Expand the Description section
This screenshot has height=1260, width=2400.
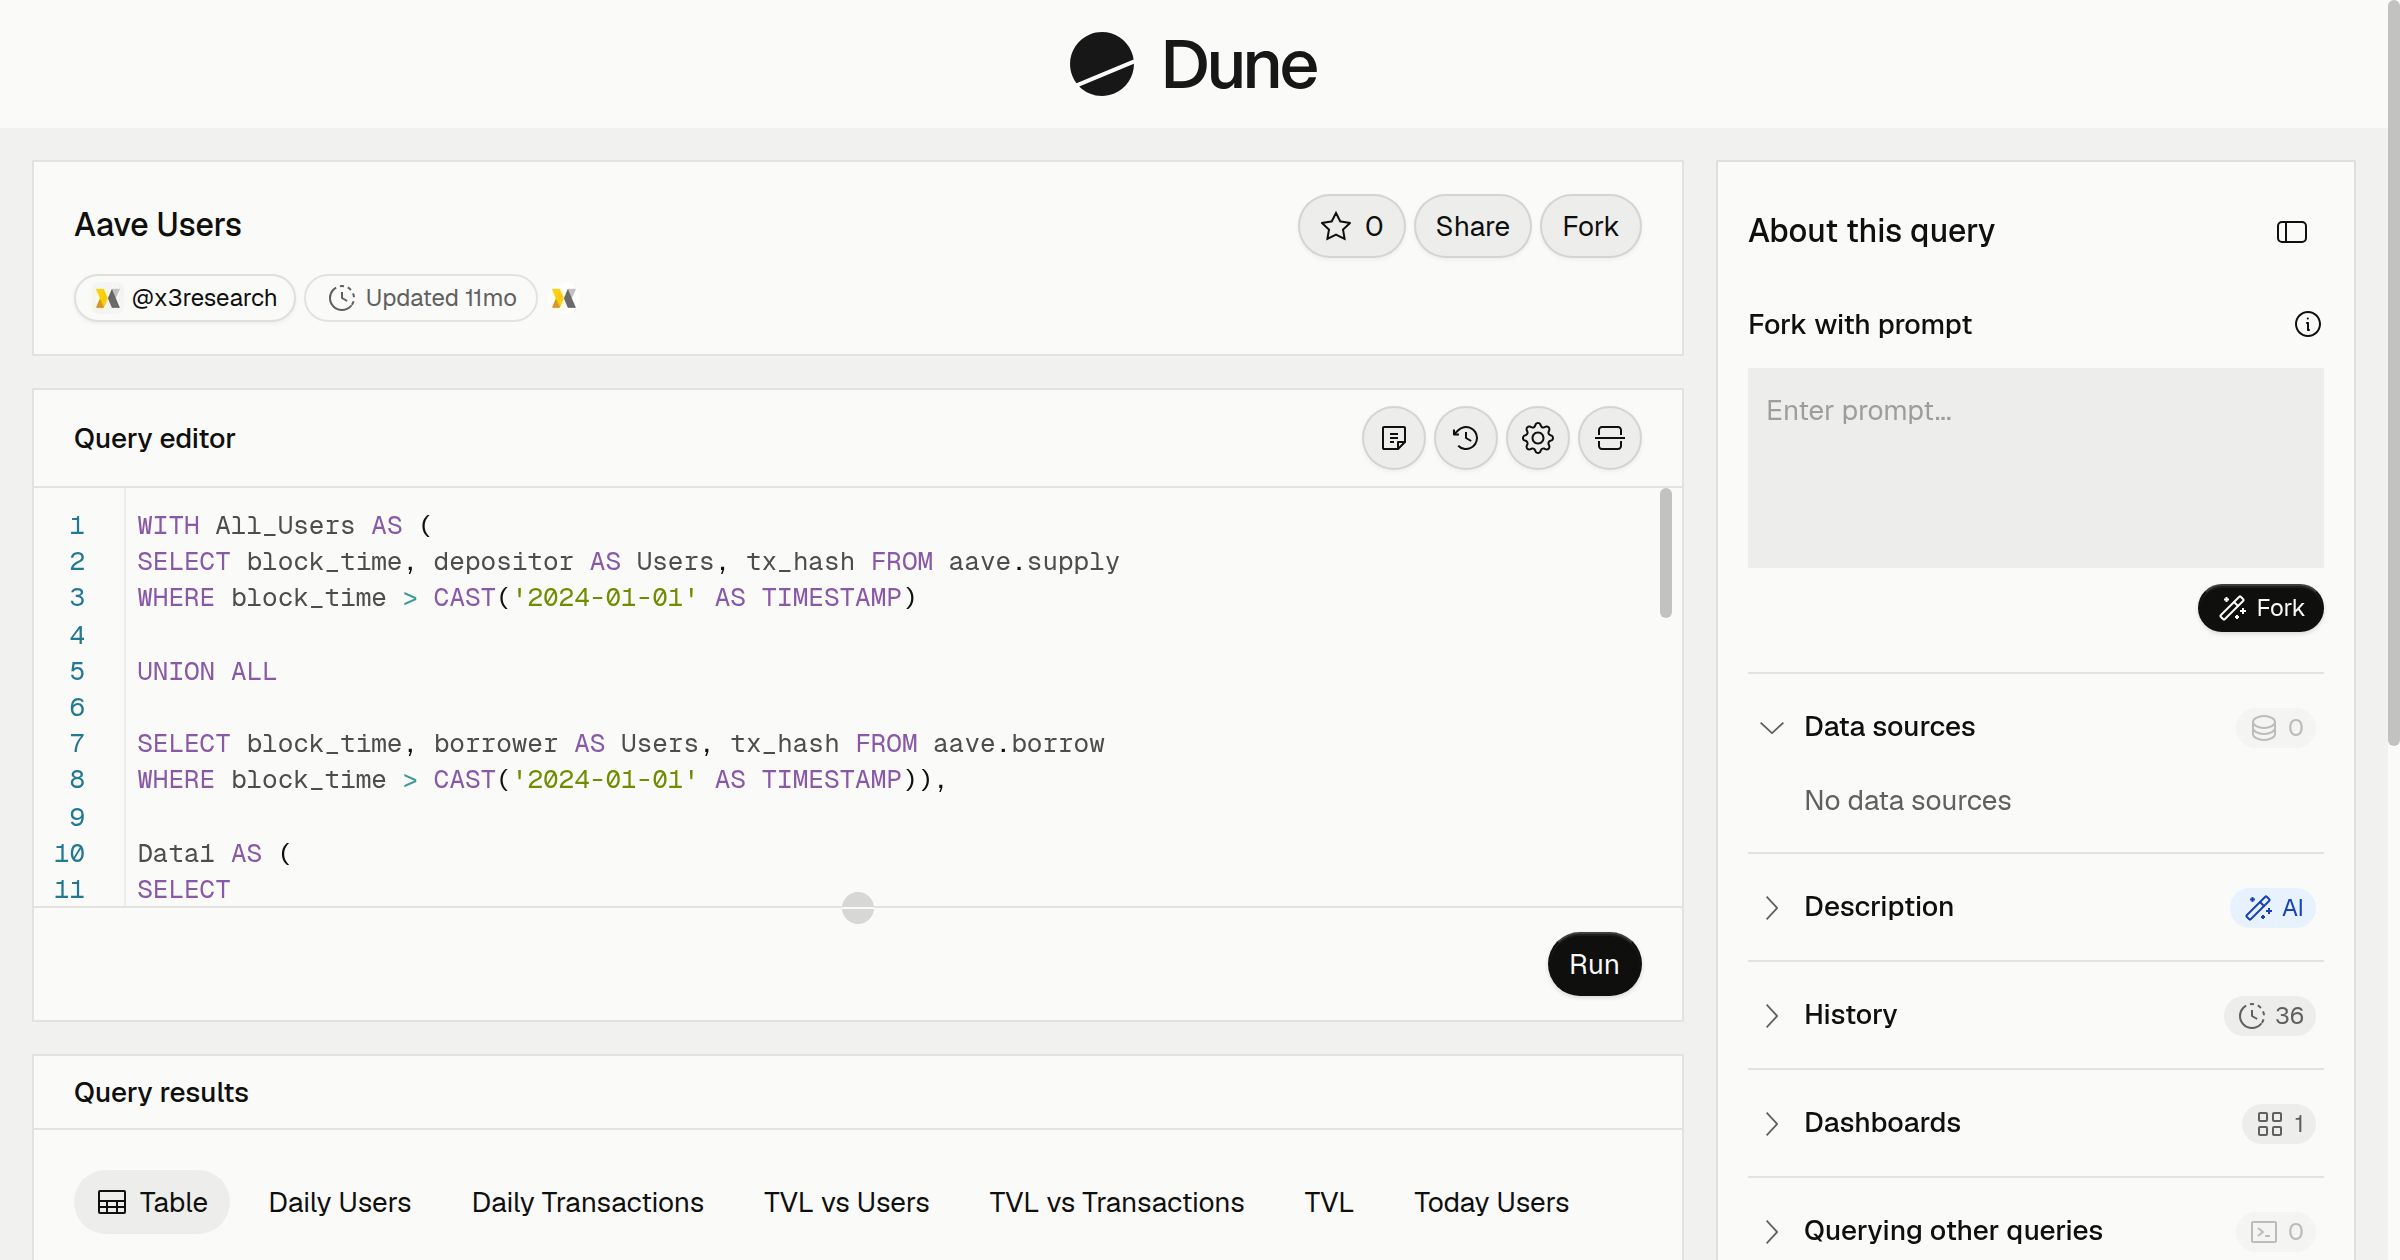point(1771,907)
